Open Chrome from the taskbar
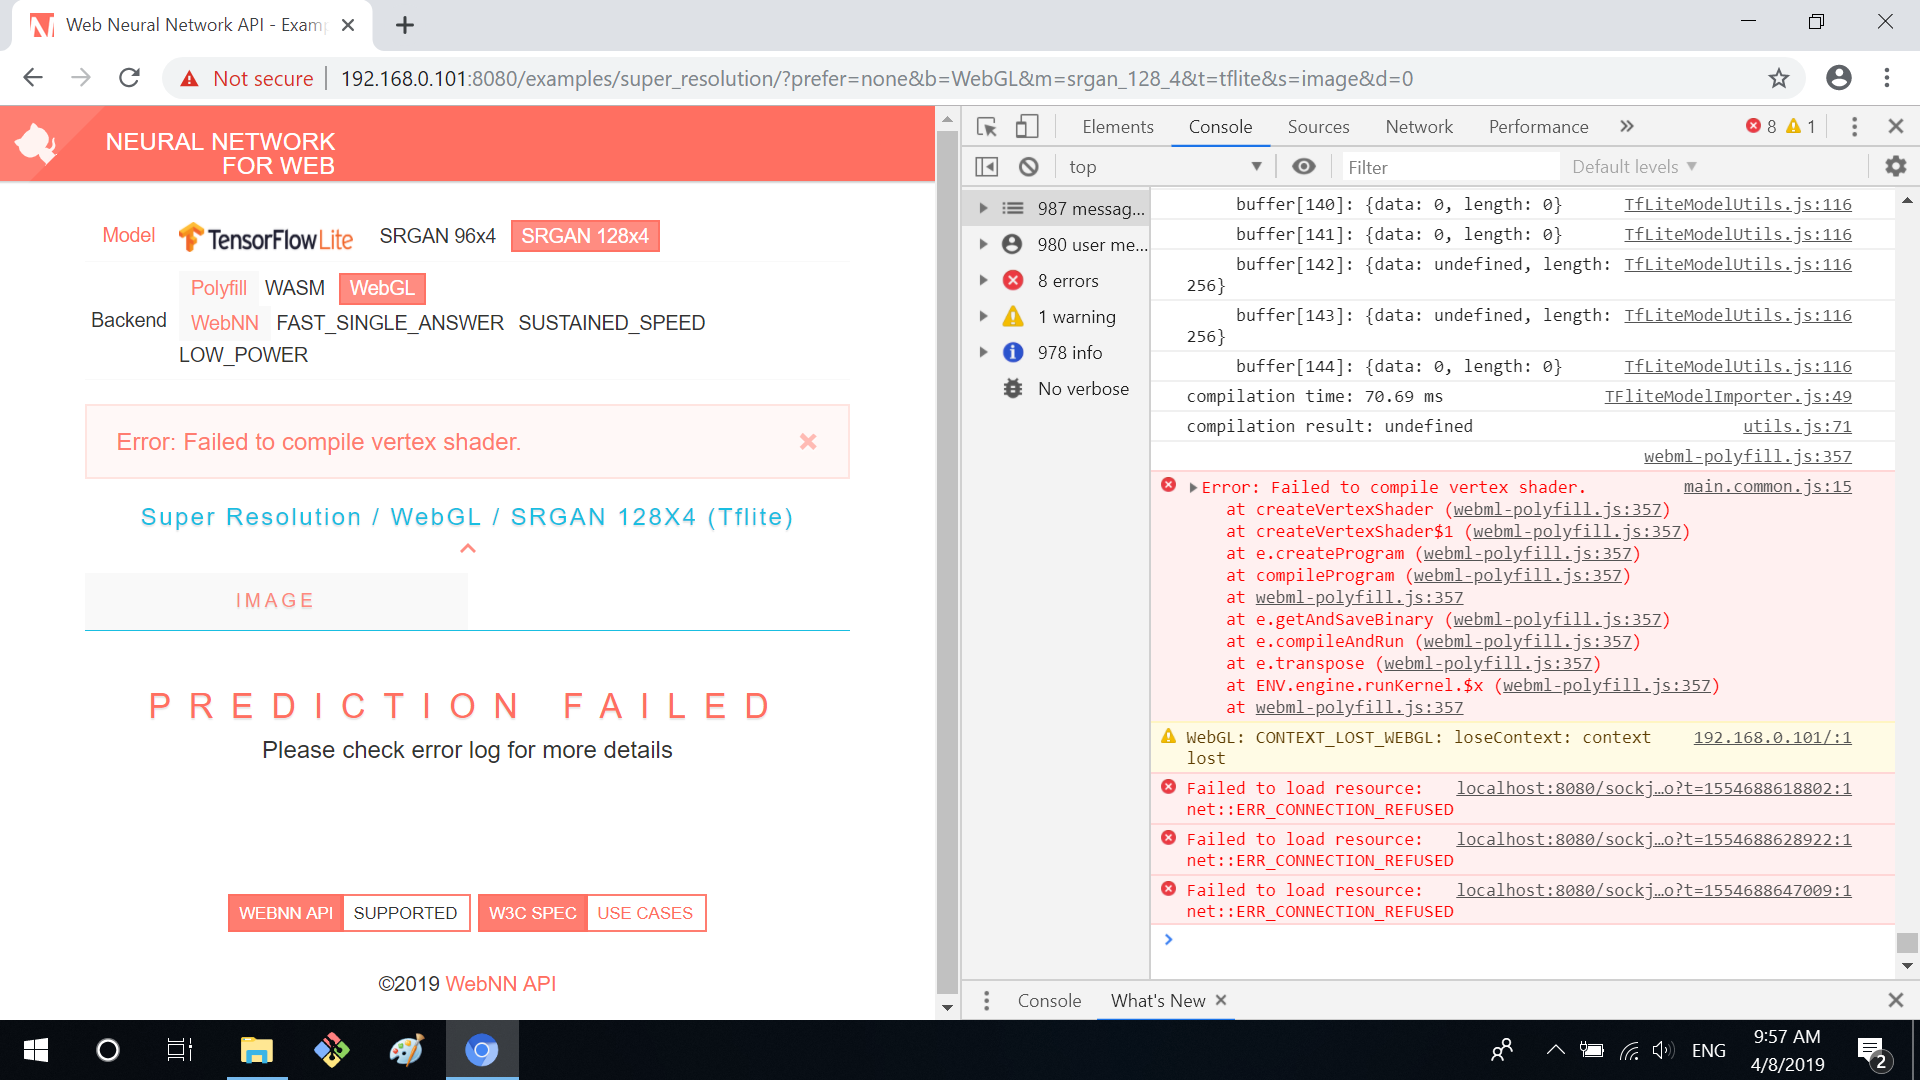 [482, 1050]
